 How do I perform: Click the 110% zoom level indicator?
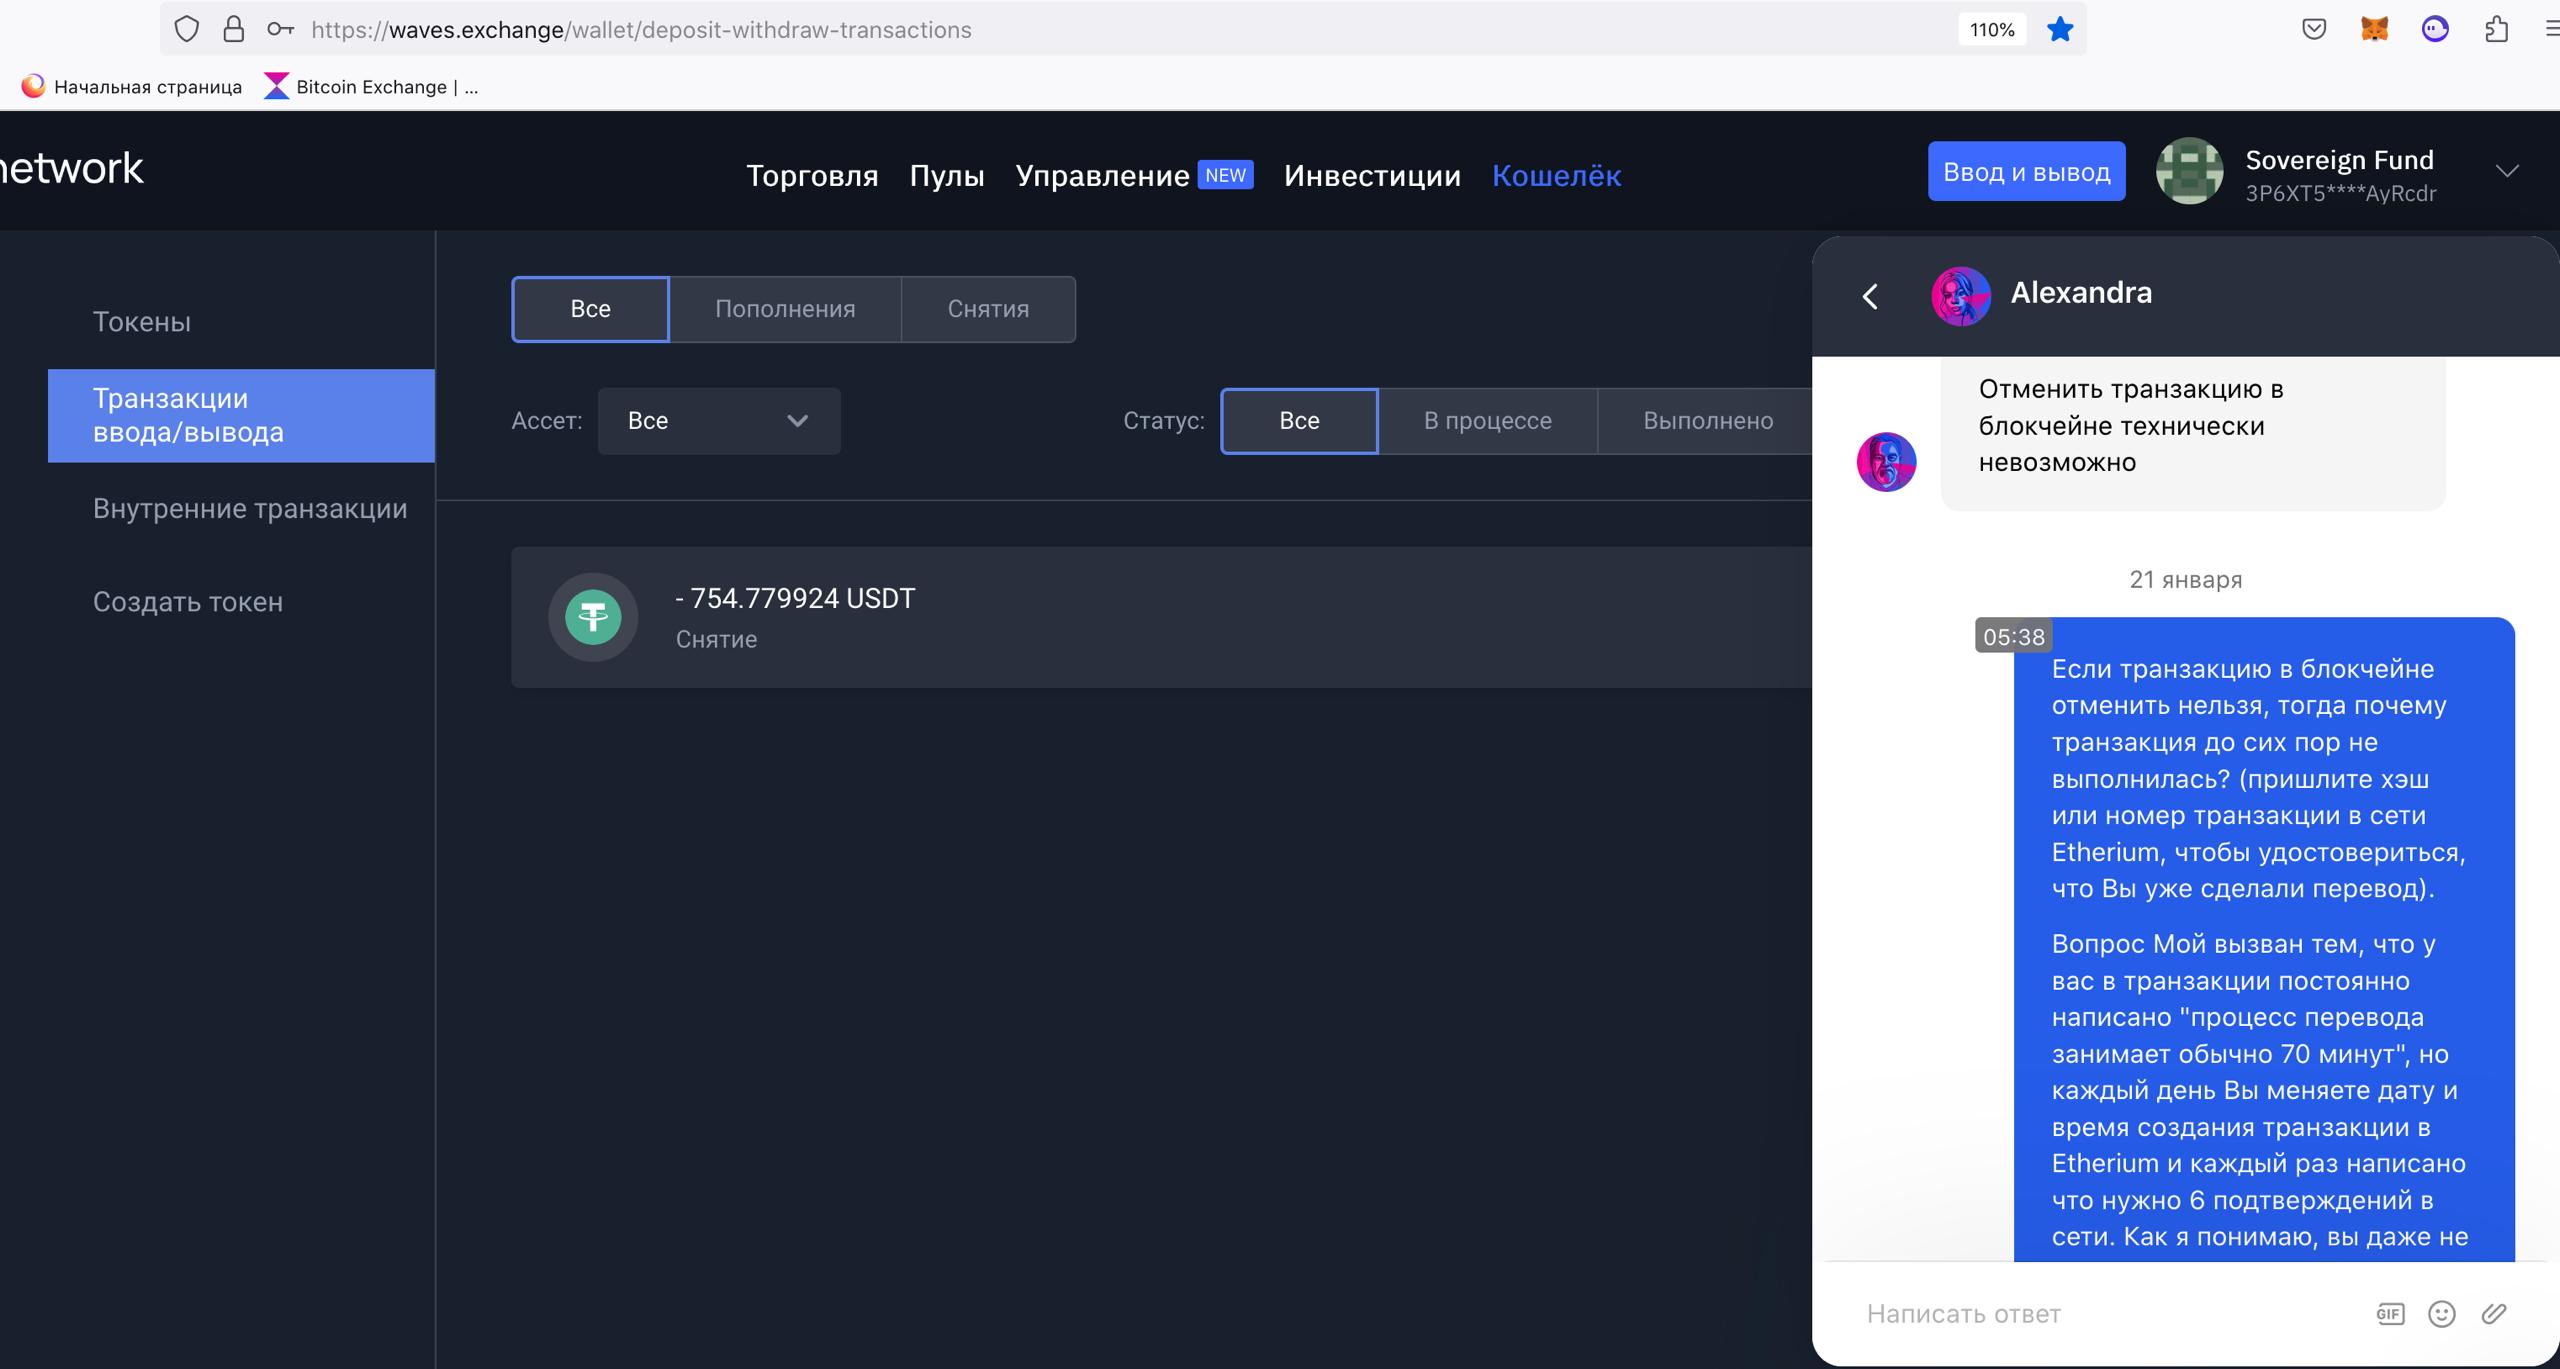[1991, 30]
